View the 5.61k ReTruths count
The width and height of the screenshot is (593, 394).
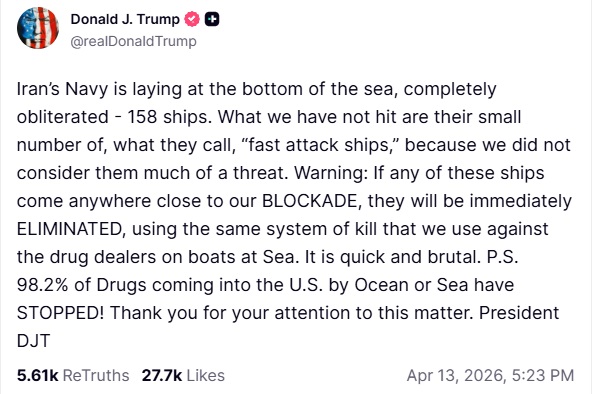click(37, 375)
